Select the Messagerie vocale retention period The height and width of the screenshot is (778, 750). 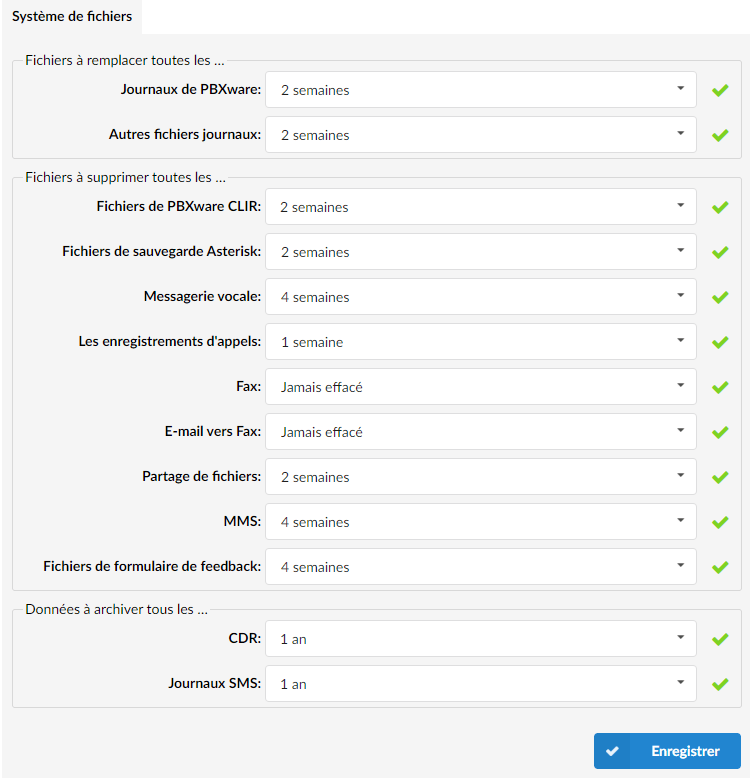(x=481, y=297)
